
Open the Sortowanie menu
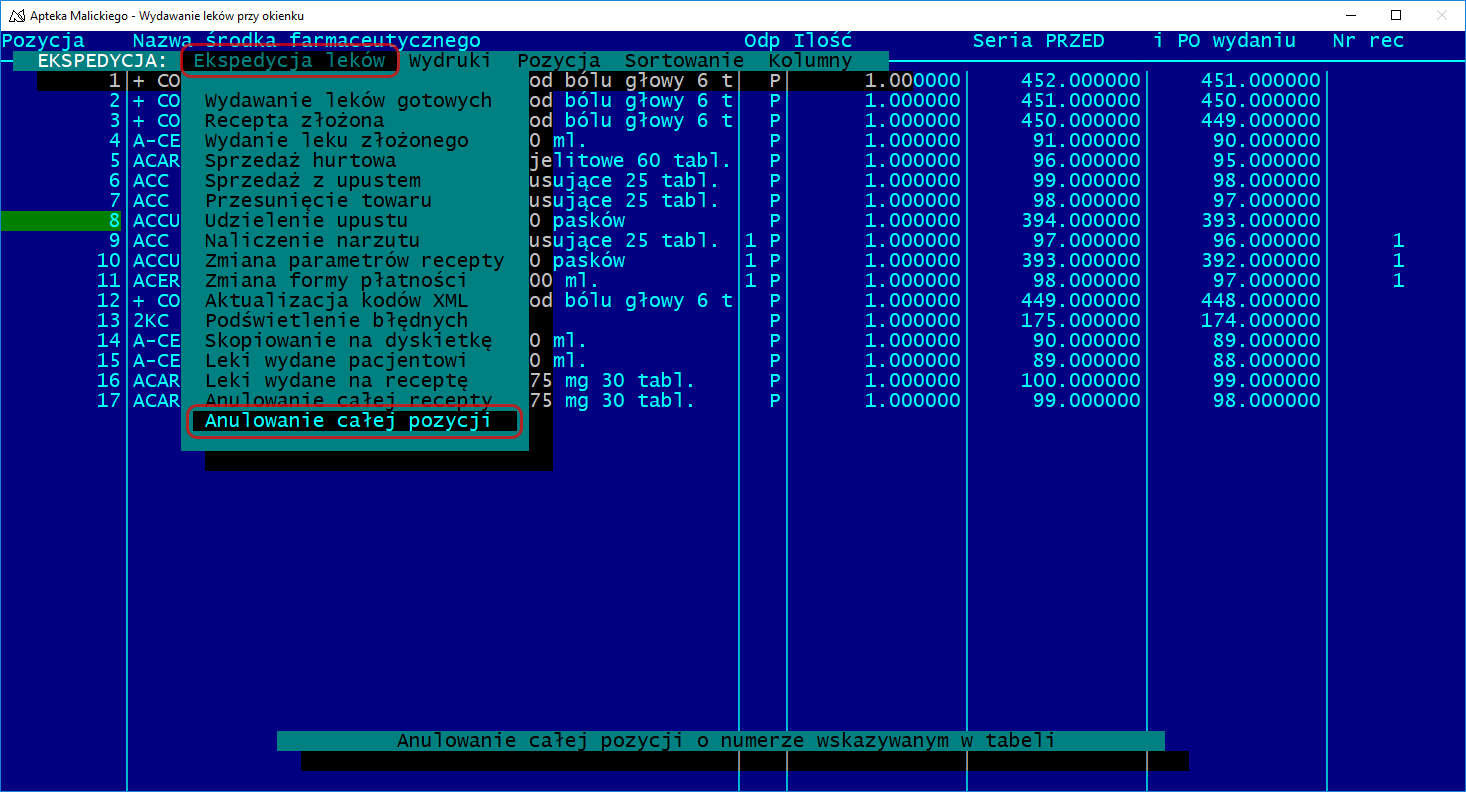coord(684,61)
